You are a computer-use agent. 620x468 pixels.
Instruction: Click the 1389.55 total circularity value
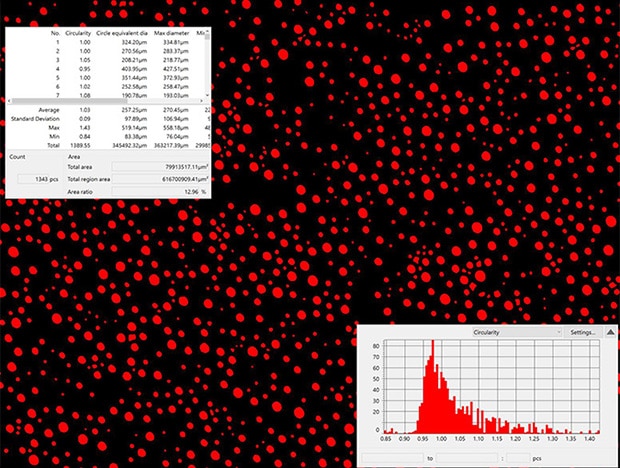click(x=80, y=145)
